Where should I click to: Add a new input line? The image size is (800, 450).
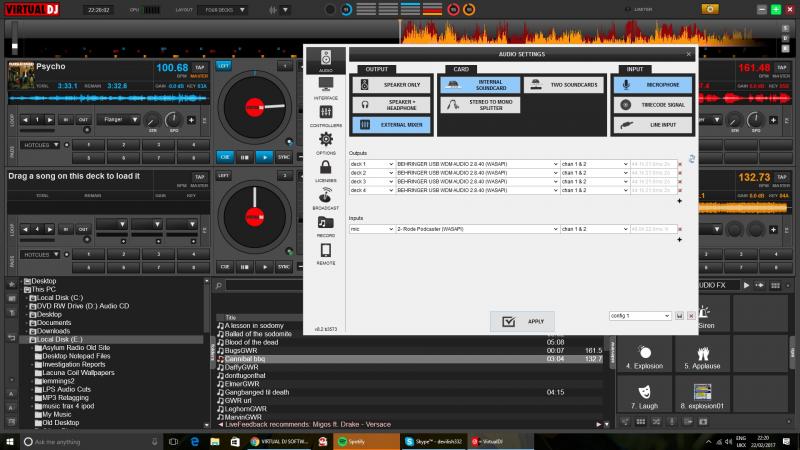click(x=680, y=240)
